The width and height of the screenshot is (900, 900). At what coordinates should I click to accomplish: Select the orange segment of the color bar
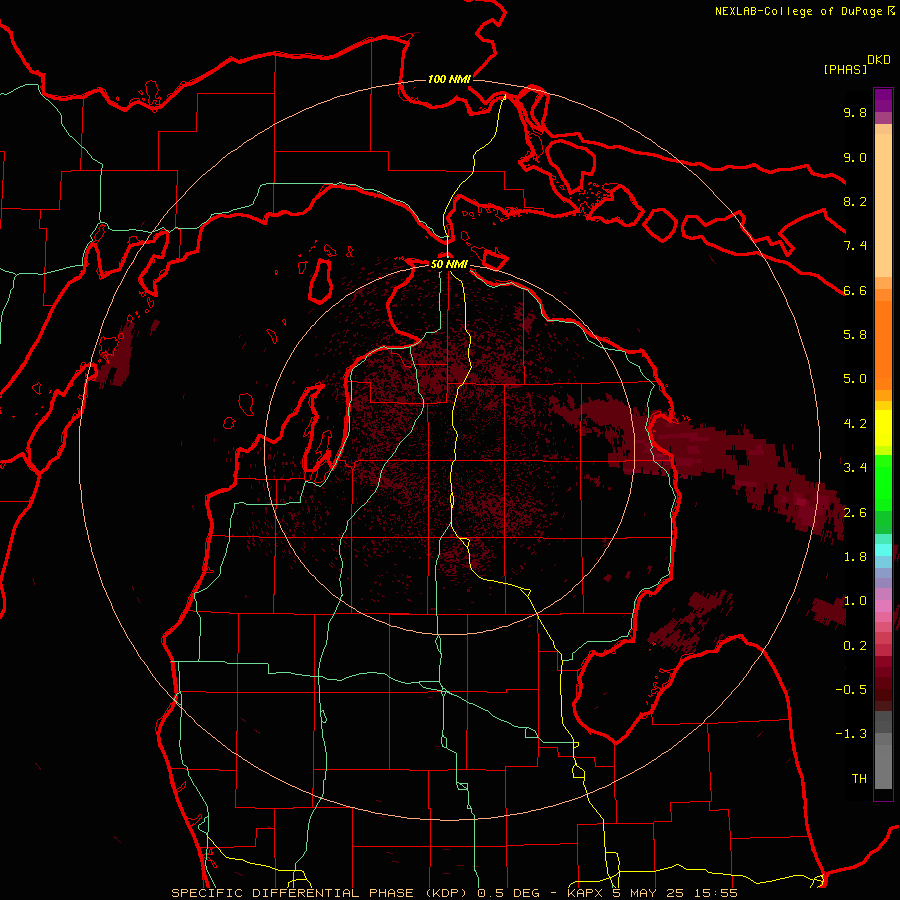(883, 344)
